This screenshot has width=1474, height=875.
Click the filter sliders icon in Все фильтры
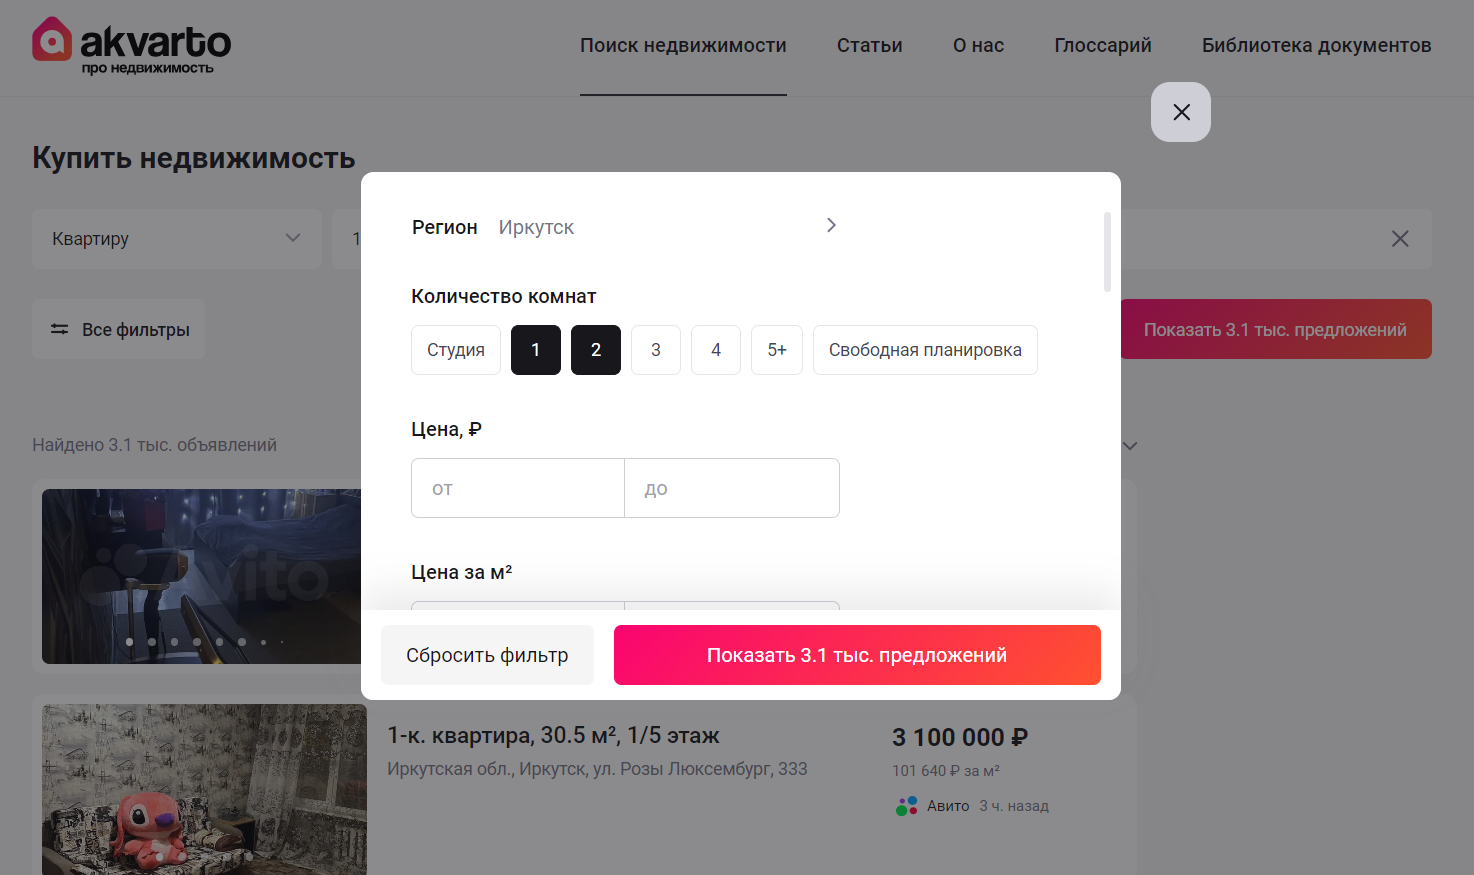point(60,329)
